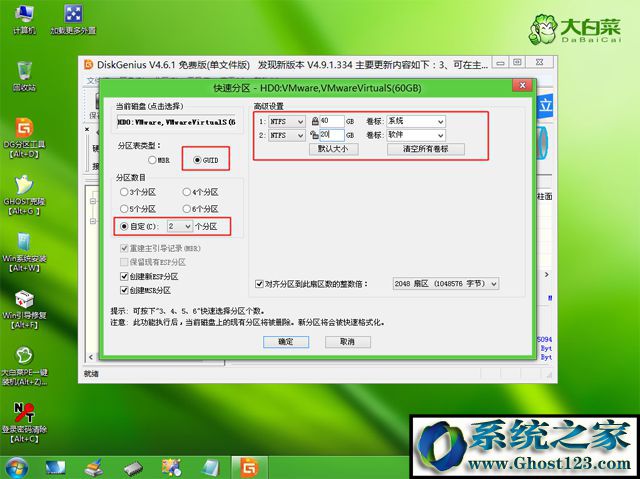Toggle the lock icon for partition 1 size

pos(315,121)
